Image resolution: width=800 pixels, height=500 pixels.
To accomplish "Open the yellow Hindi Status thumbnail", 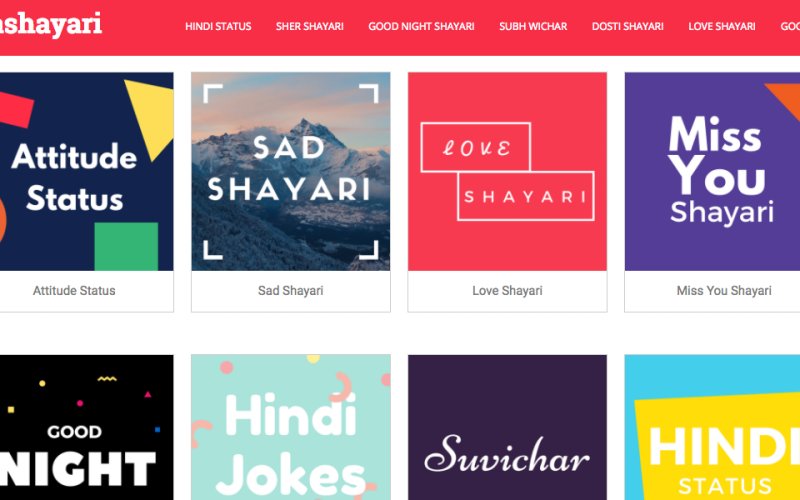I will [x=712, y=428].
